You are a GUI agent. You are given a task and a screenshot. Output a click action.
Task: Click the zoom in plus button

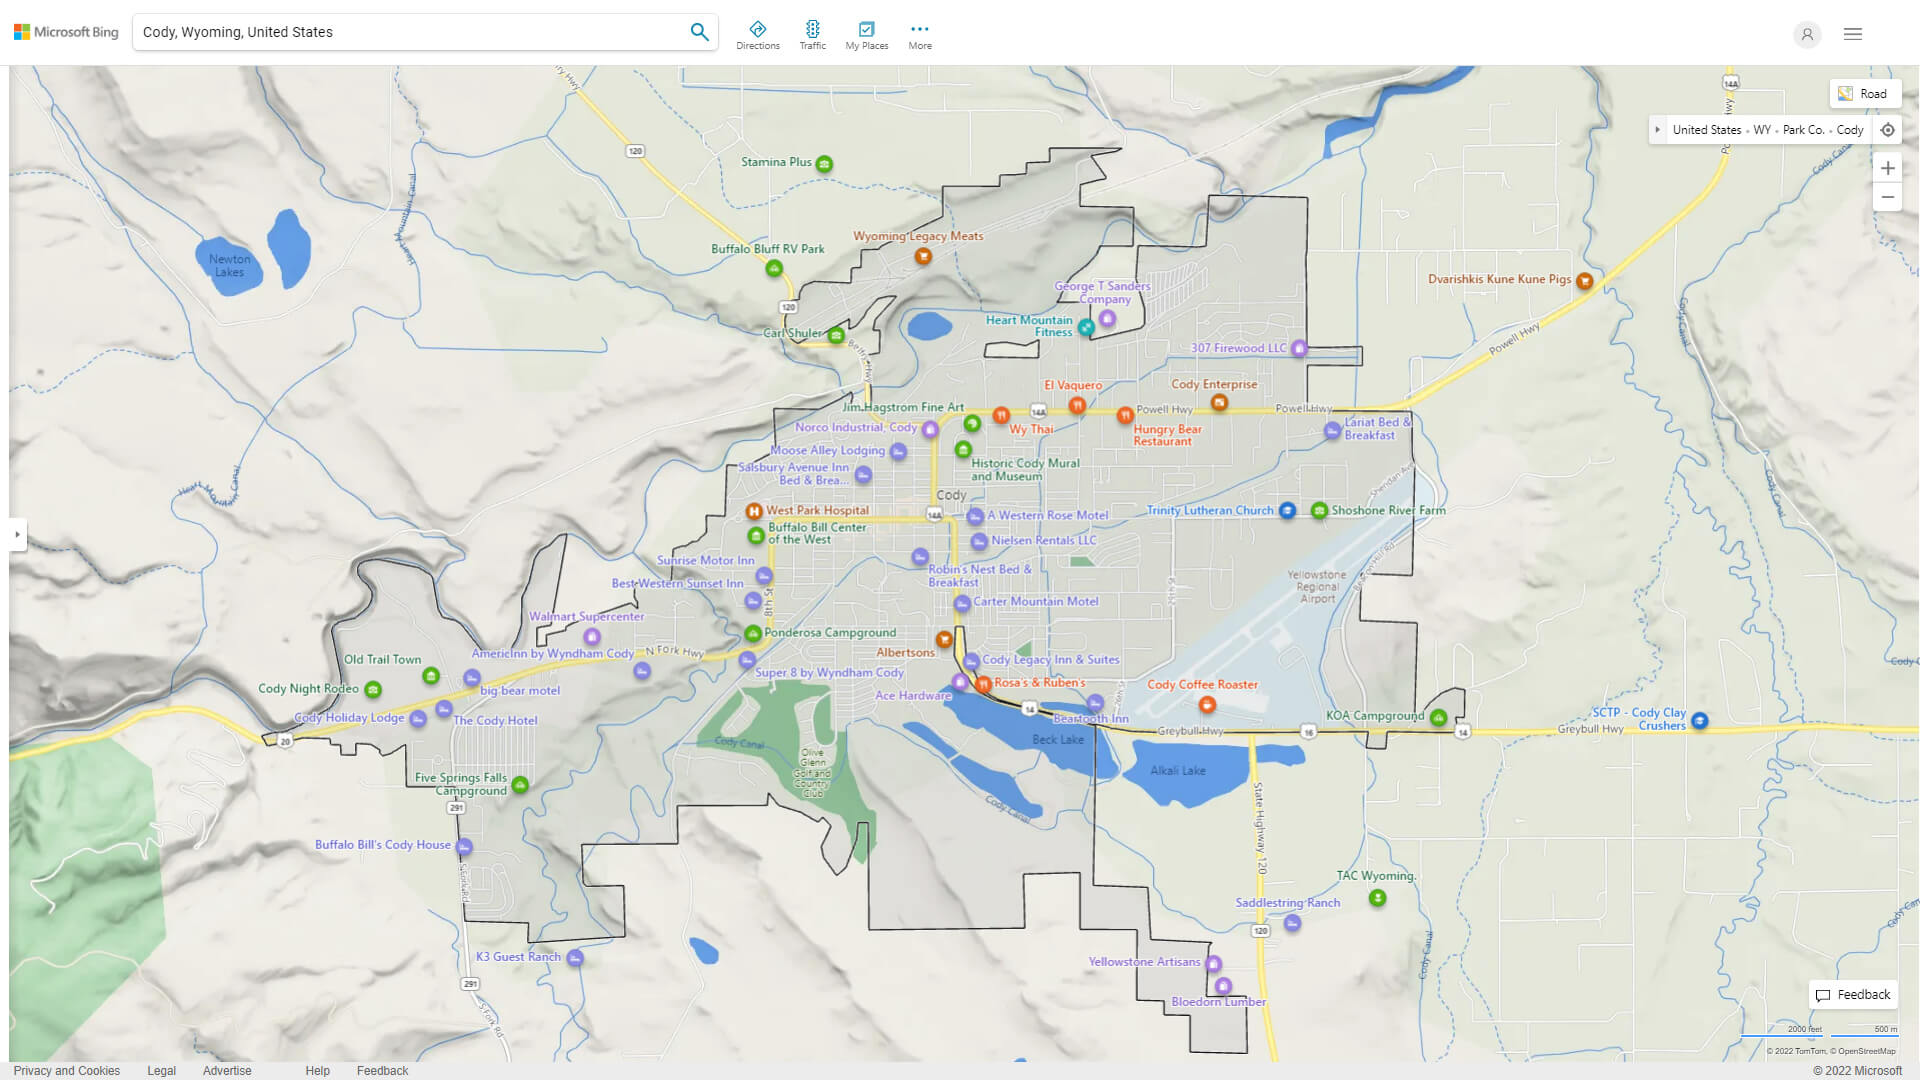click(x=1888, y=168)
